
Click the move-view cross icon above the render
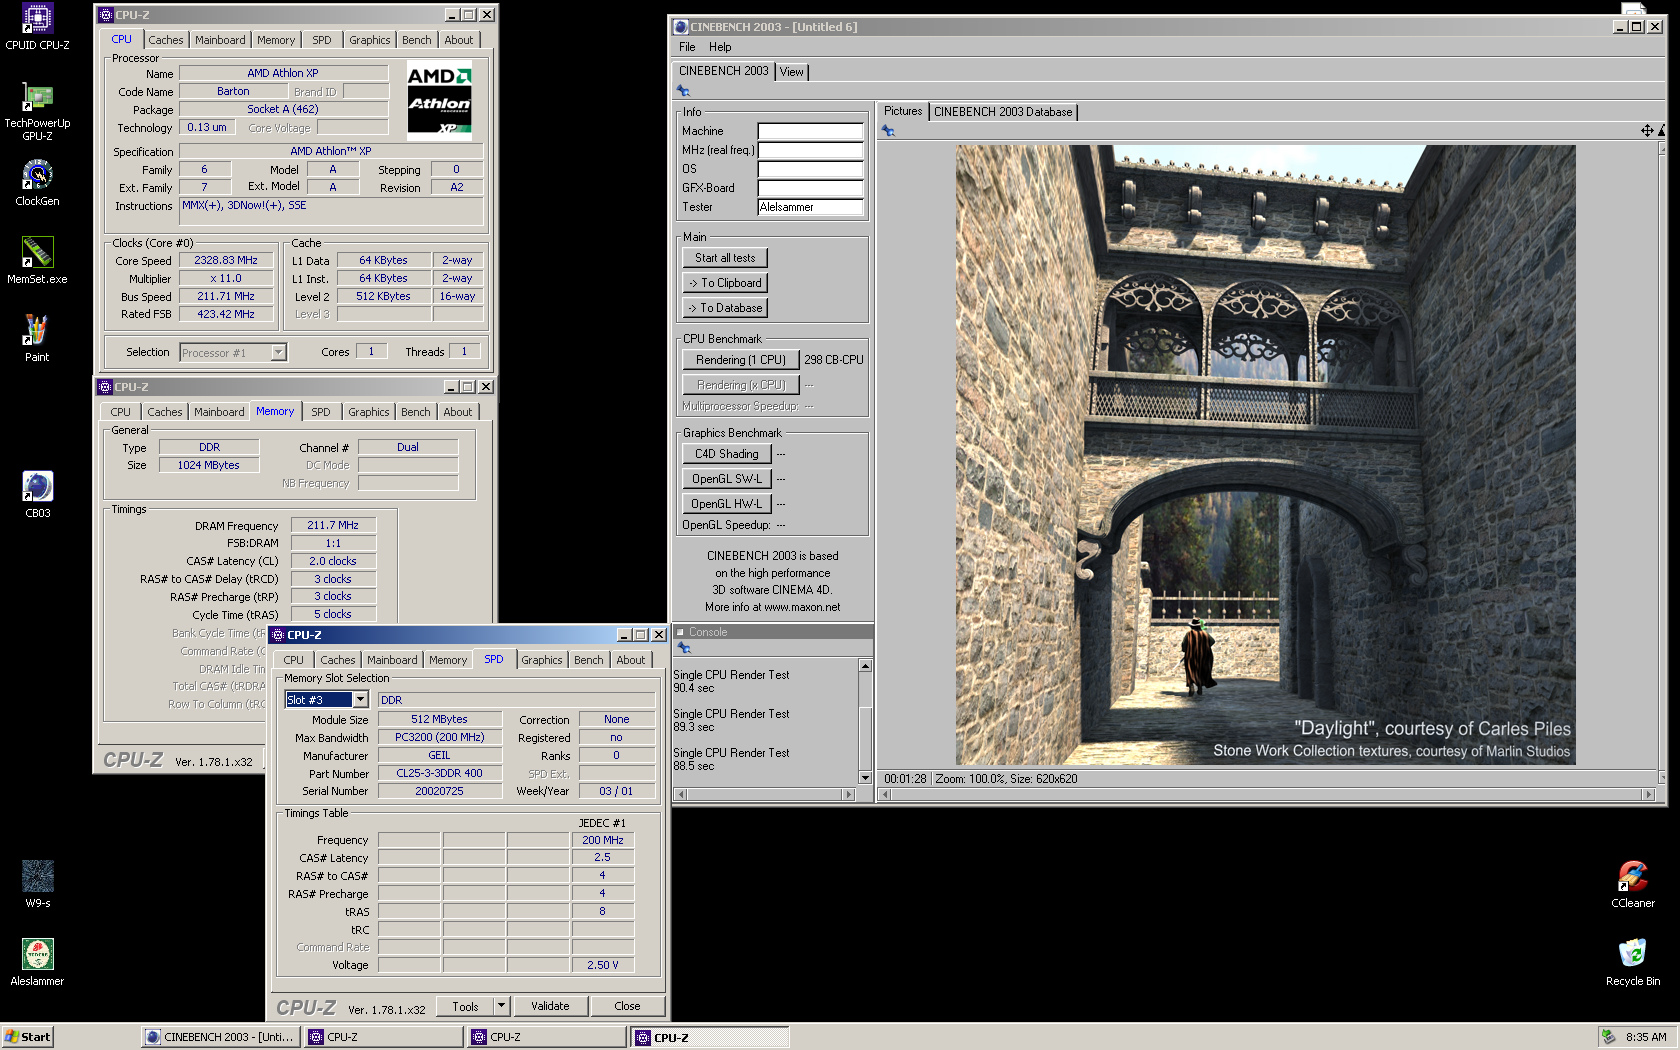[x=1647, y=130]
